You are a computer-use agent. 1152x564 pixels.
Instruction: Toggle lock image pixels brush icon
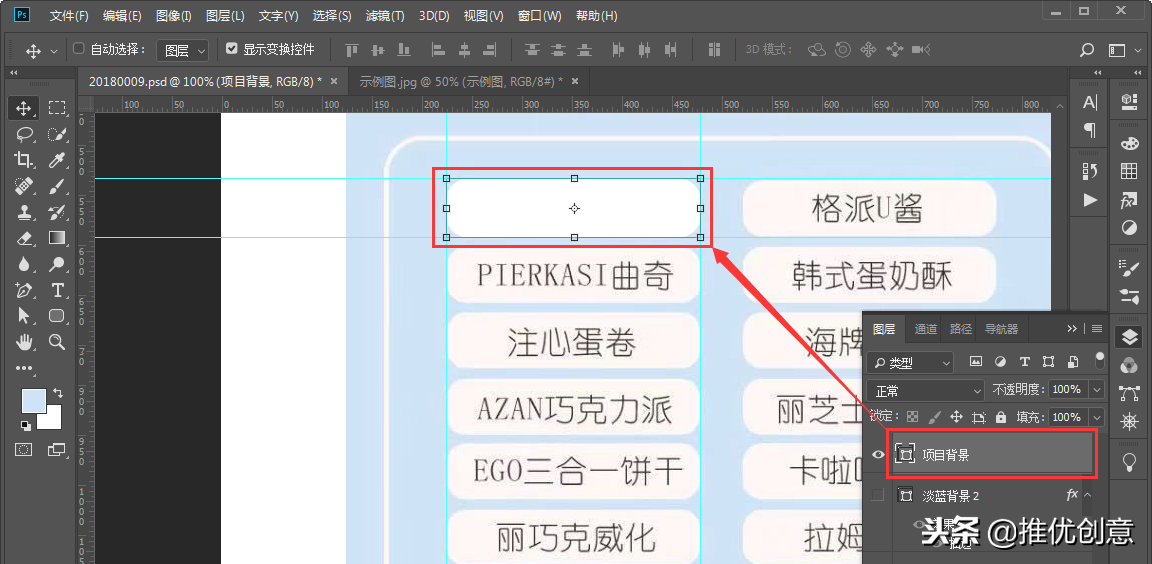[x=934, y=417]
